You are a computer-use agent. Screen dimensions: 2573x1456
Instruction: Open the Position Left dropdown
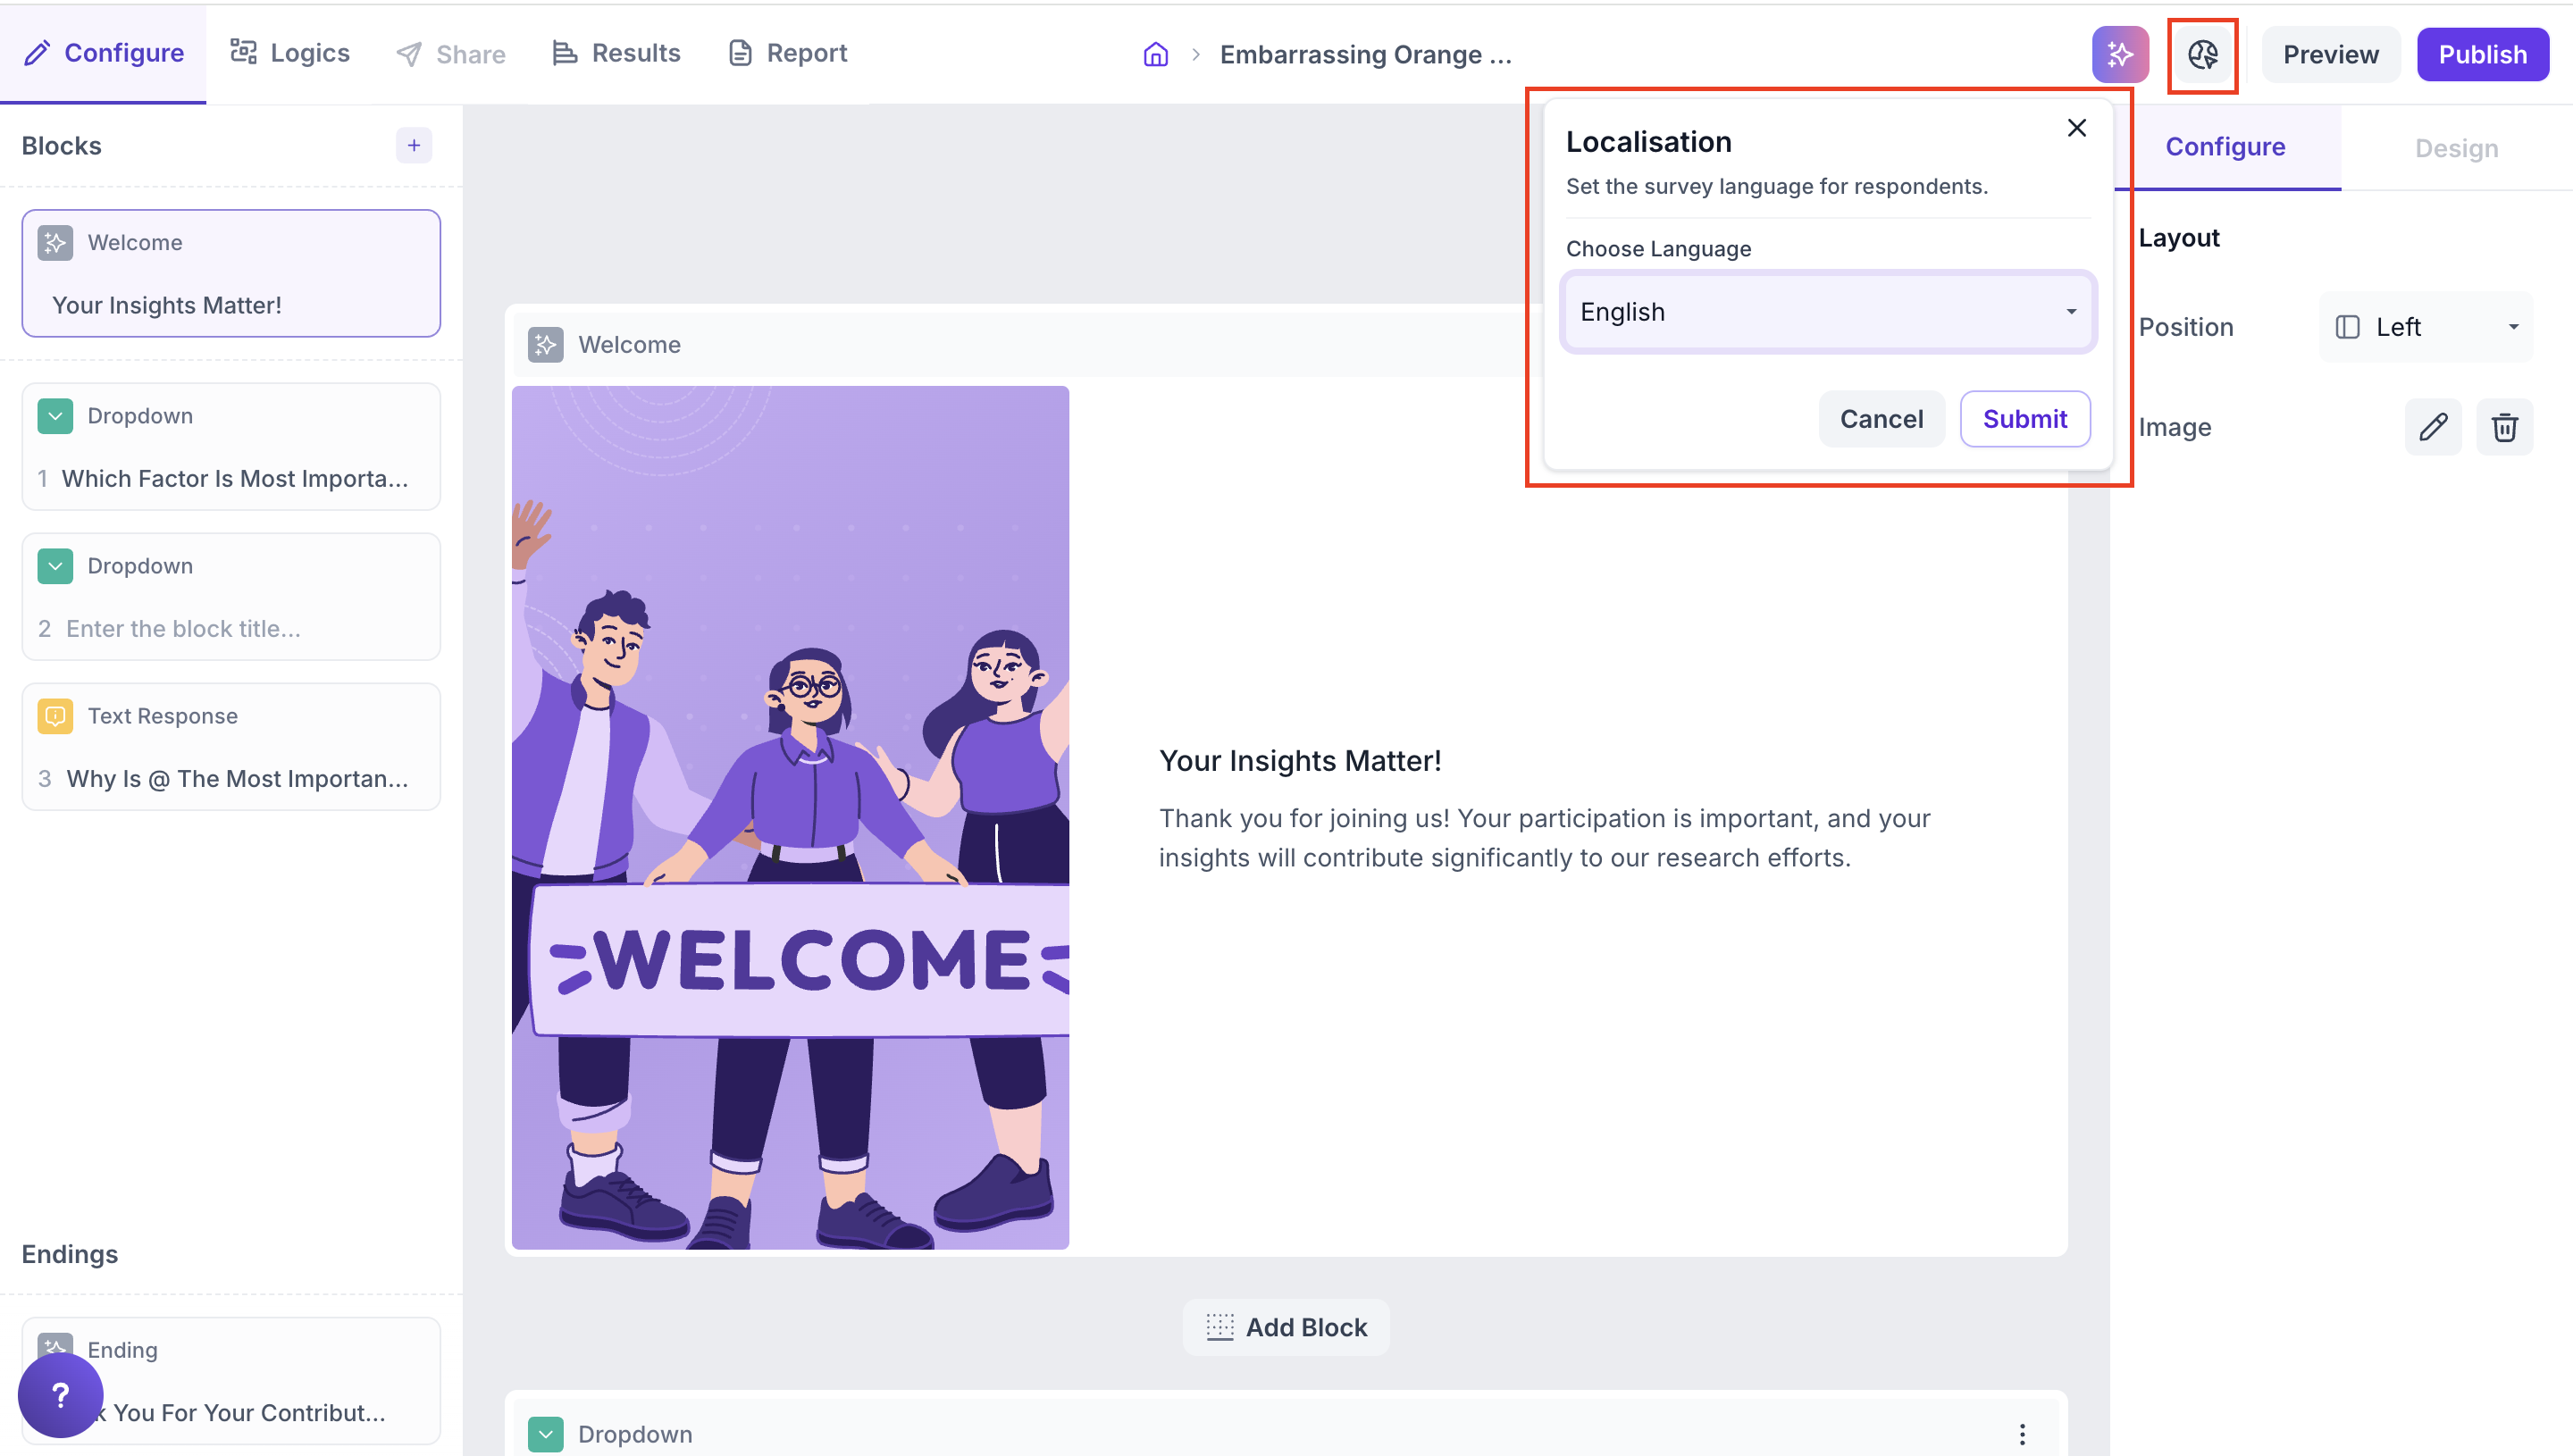(2426, 327)
